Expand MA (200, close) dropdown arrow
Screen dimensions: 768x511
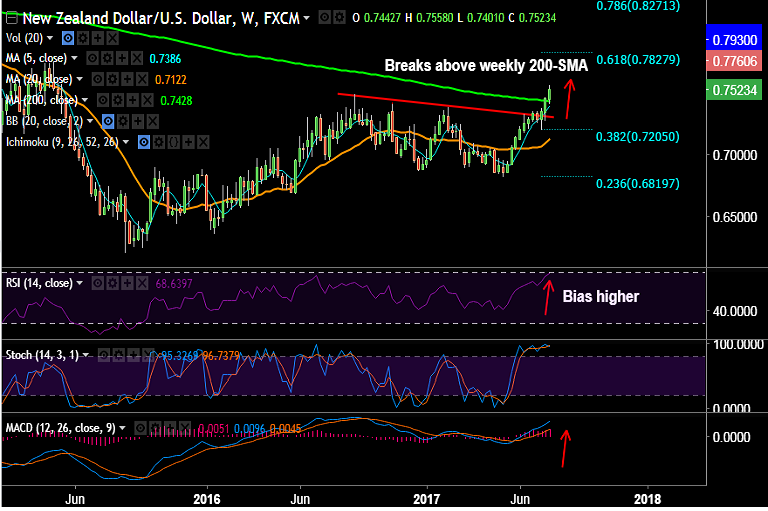click(85, 100)
